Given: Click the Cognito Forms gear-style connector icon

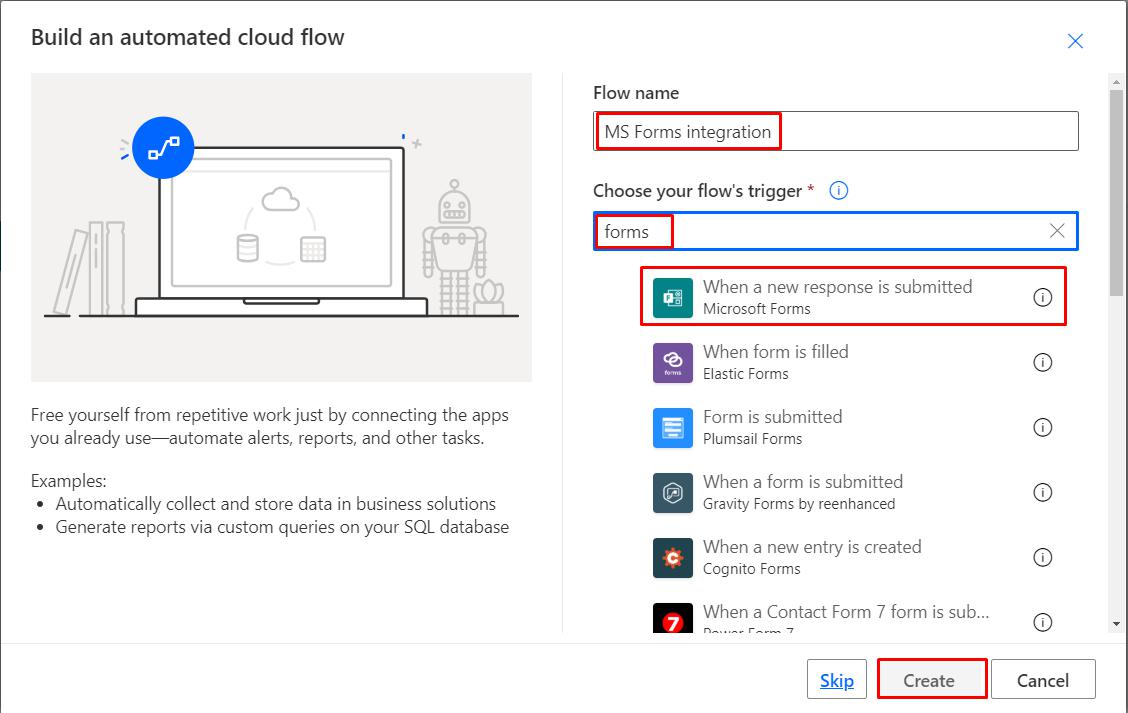Looking at the screenshot, I should tap(671, 557).
